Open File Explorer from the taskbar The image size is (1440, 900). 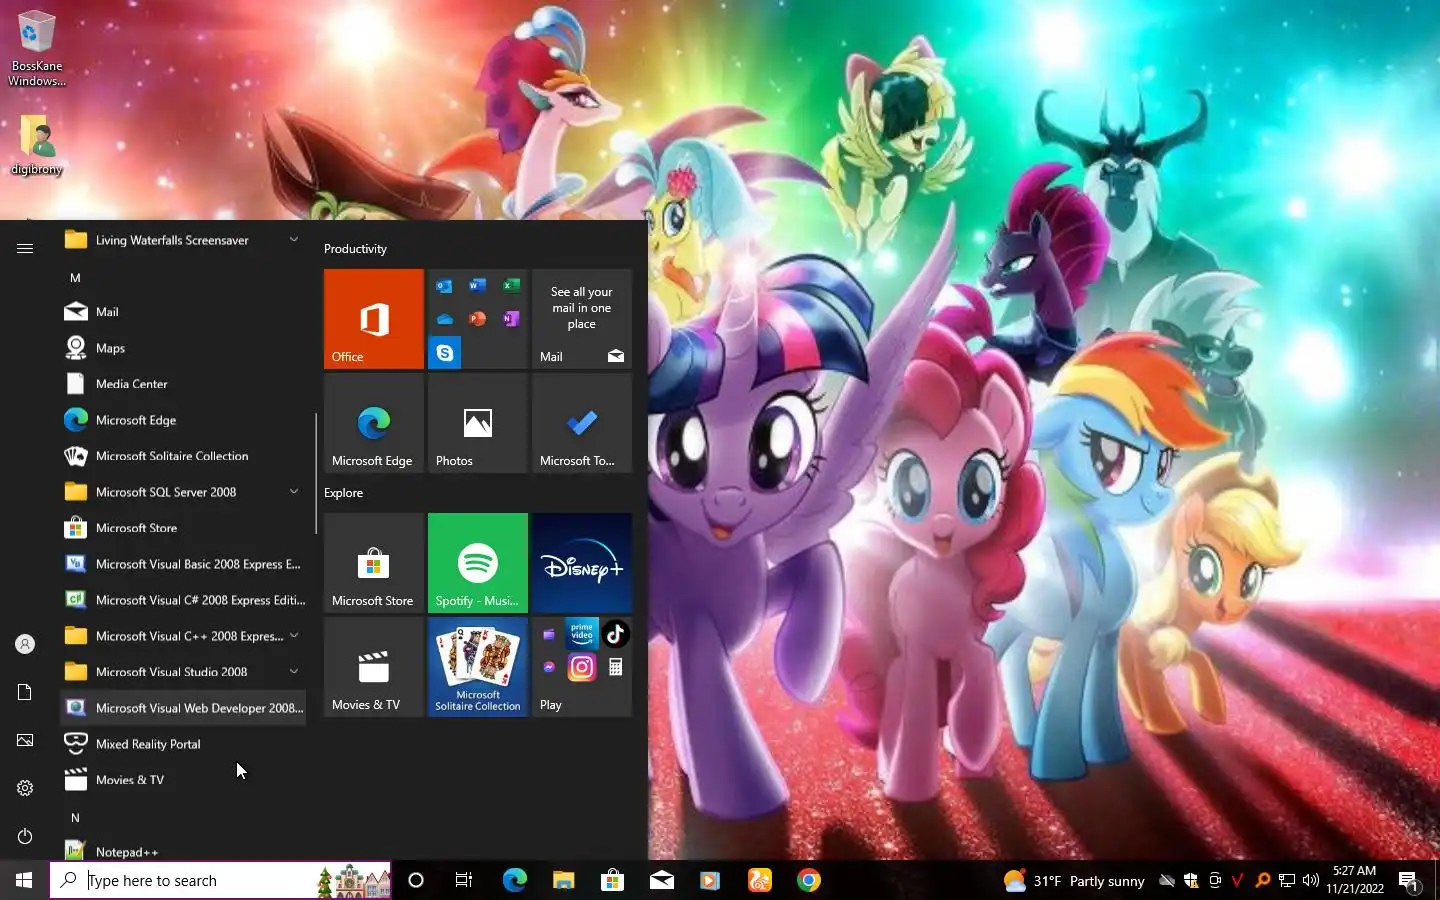pos(563,880)
